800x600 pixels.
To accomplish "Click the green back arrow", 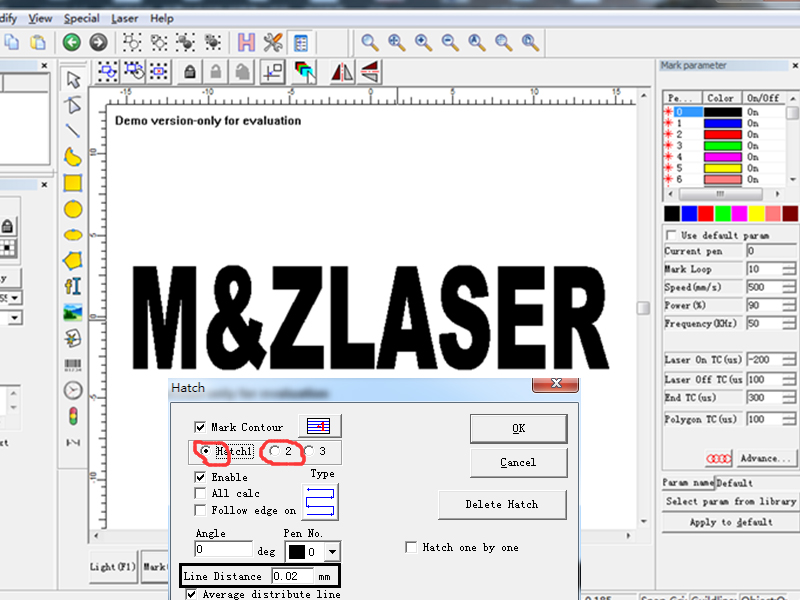I will (72, 42).
